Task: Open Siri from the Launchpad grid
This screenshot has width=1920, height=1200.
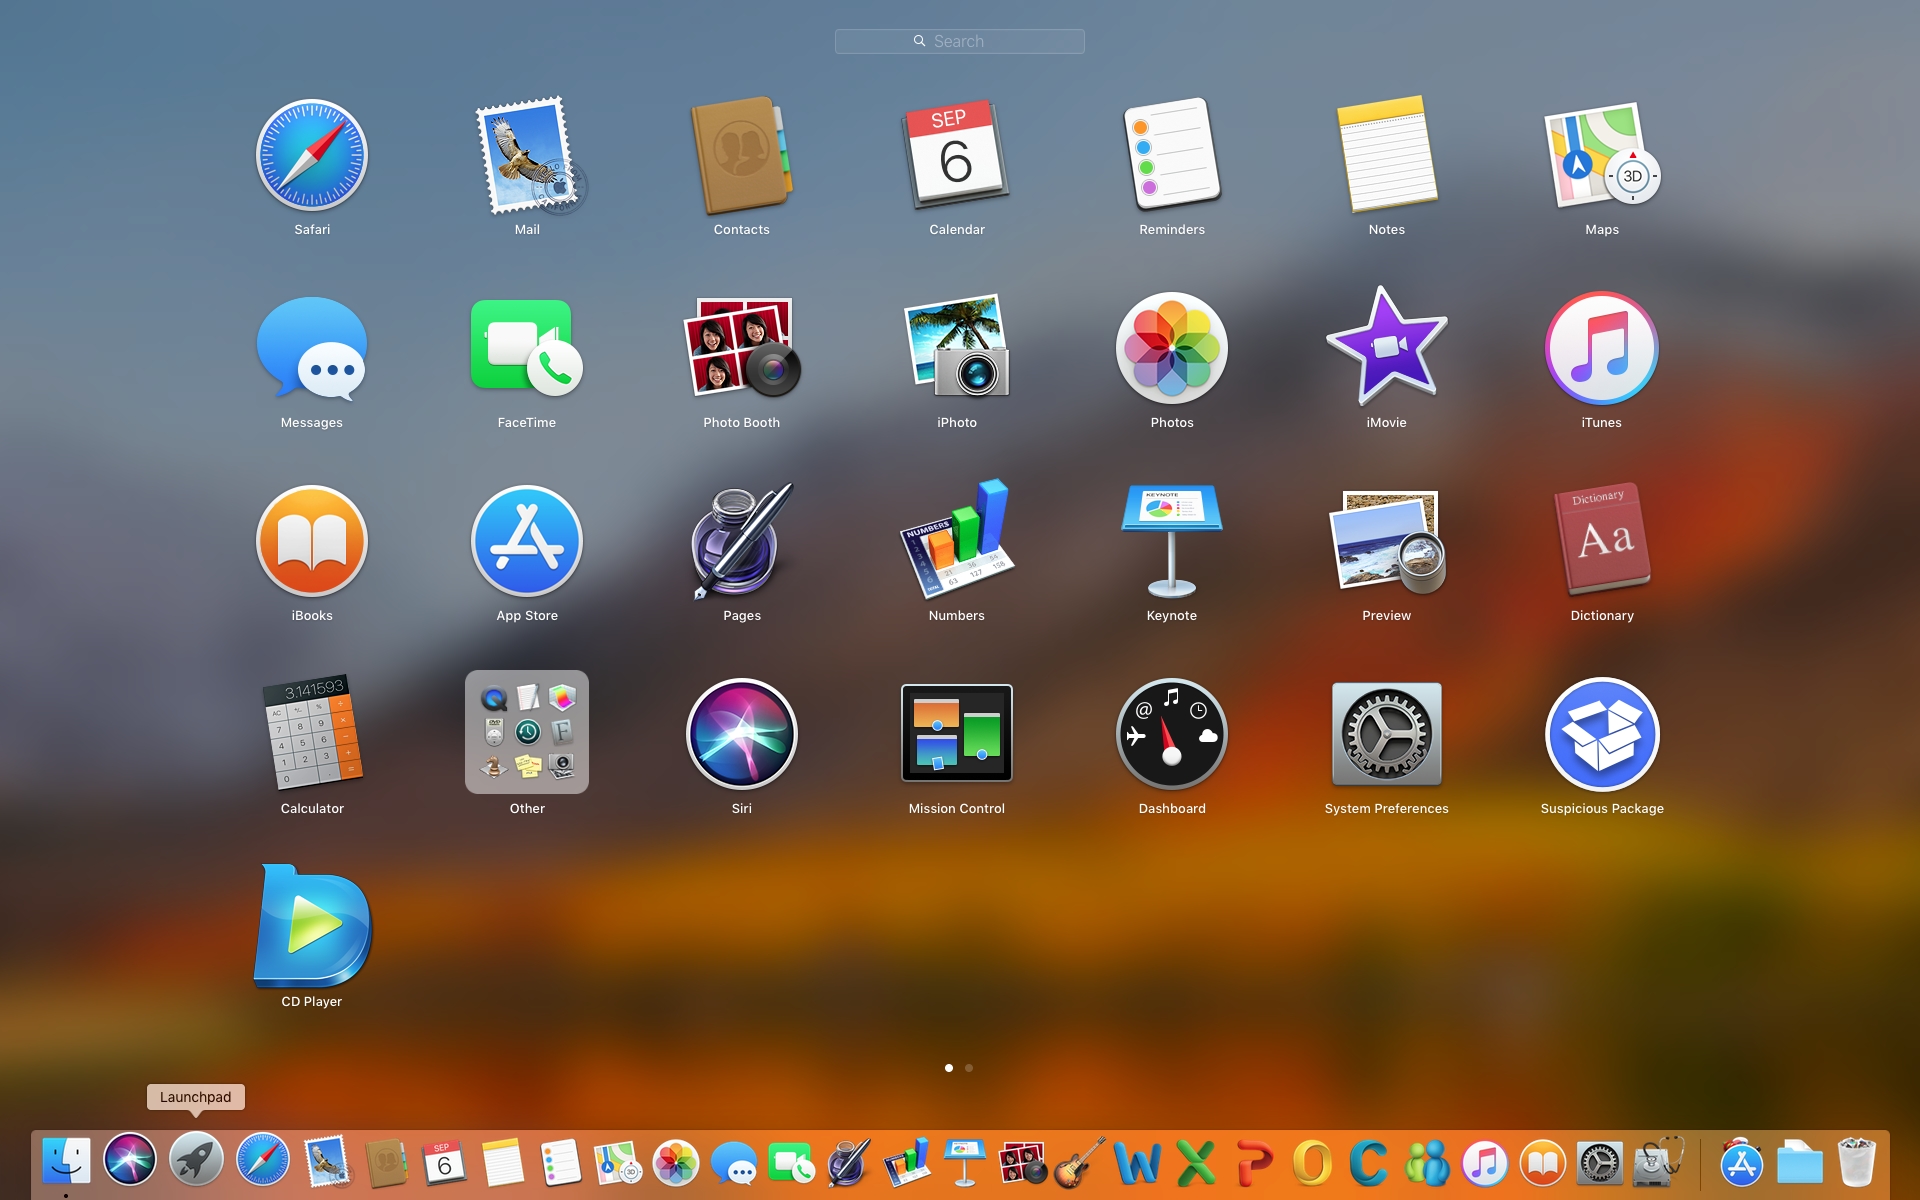Action: [742, 734]
